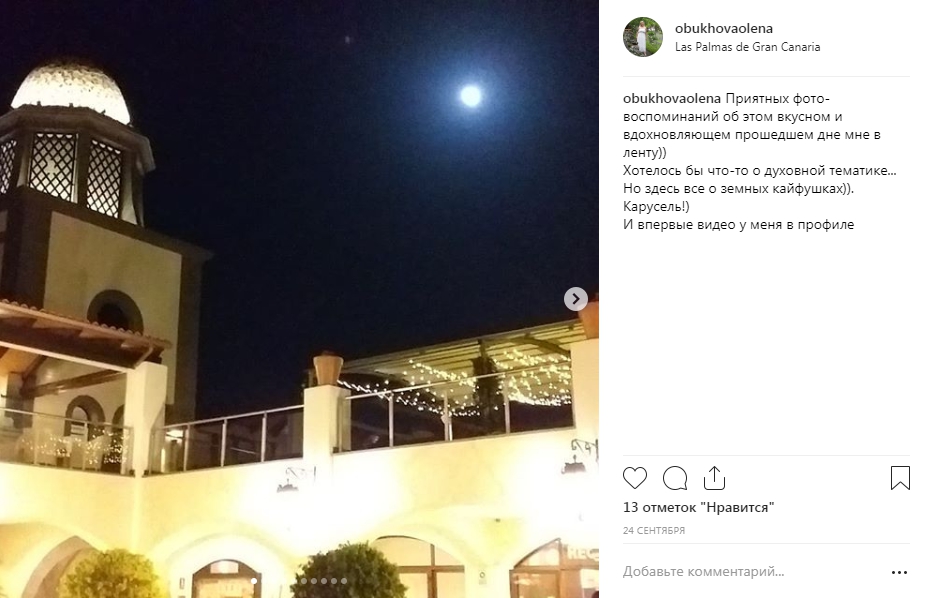
Task: Save the post with the bookmark icon
Action: coord(900,478)
